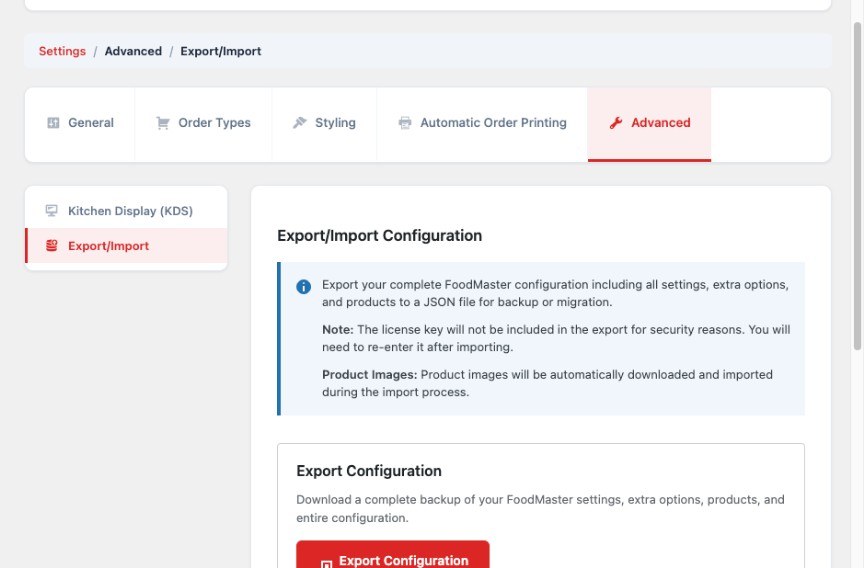Viewport: 864px width, 568px height.
Task: Click the icon inside Export Configuration button
Action: pos(327,563)
